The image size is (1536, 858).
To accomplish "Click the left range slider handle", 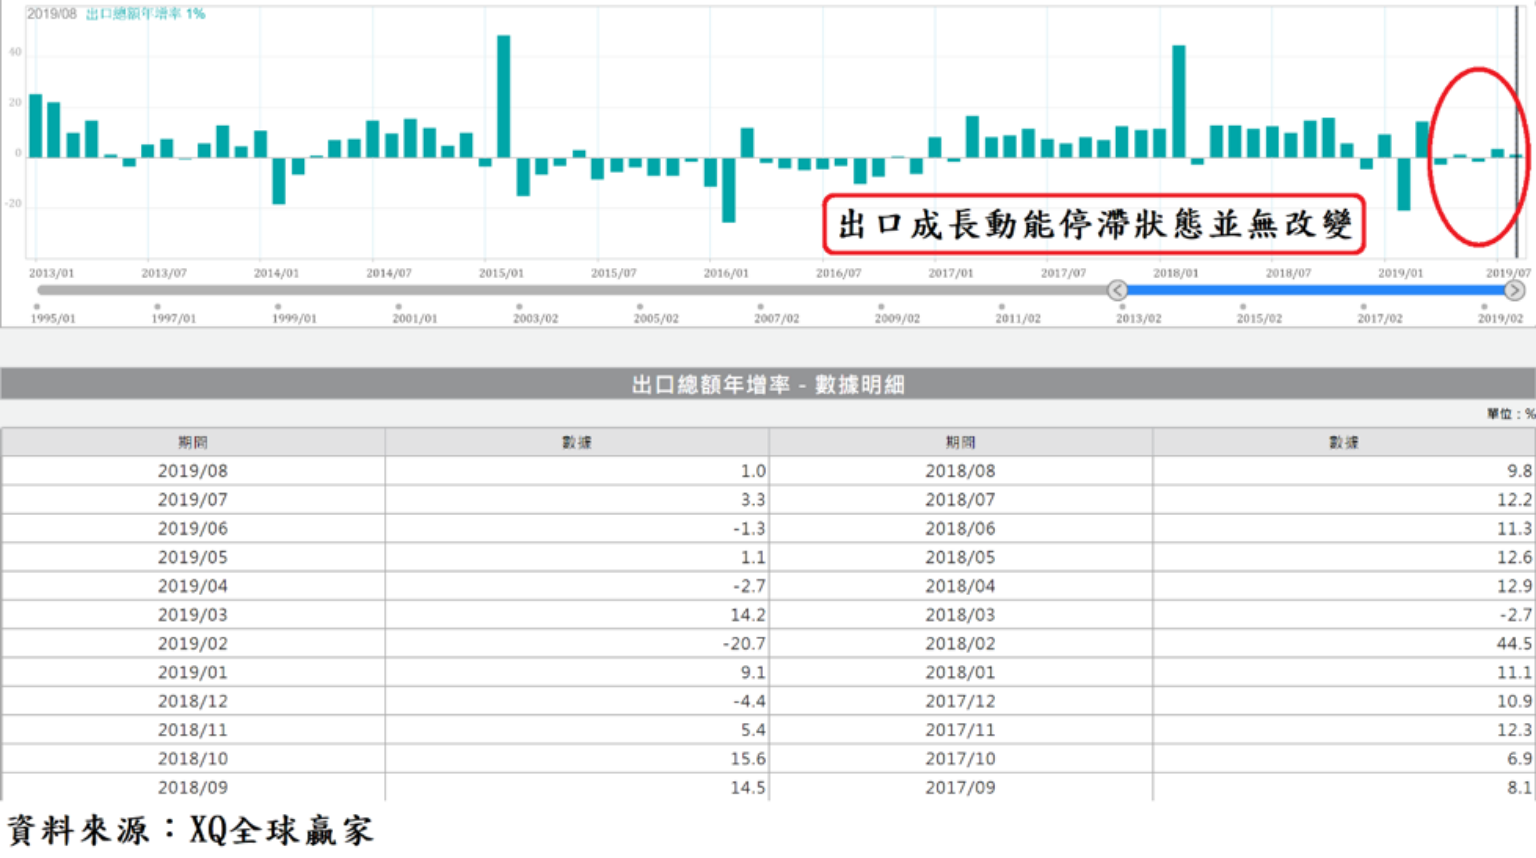I will 1117,290.
